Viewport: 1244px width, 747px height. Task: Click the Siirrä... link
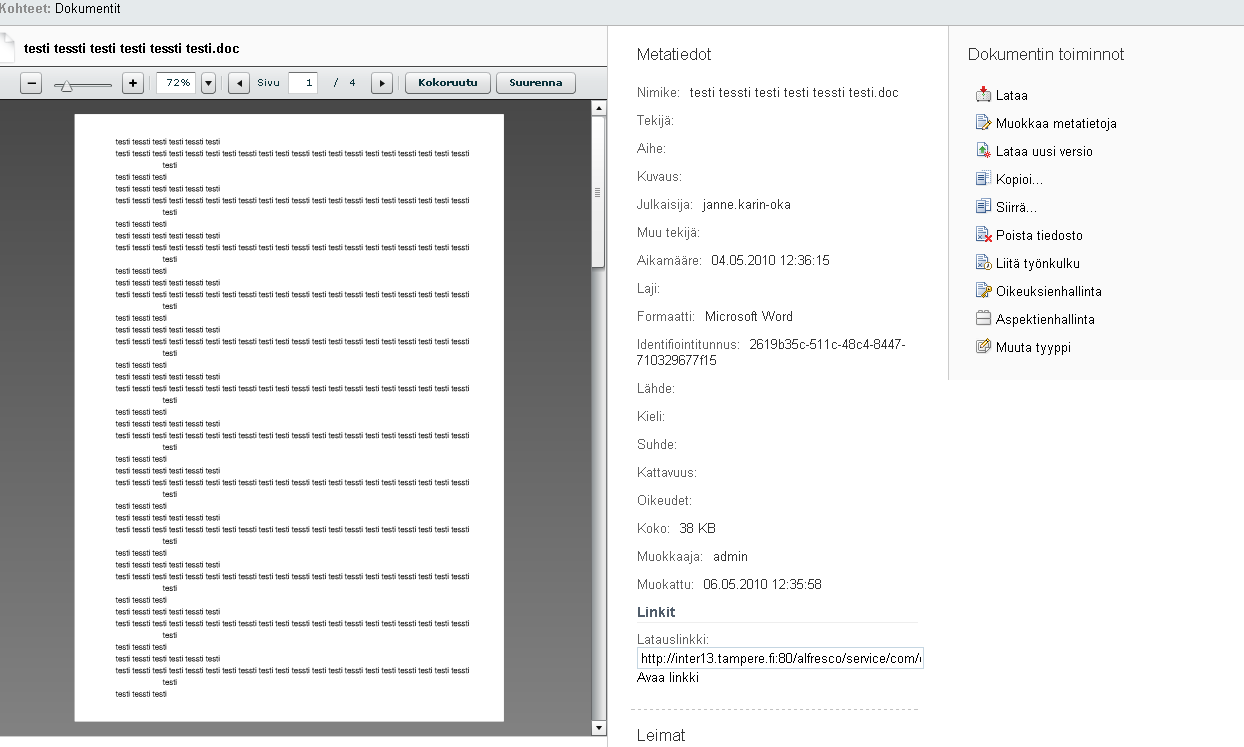click(x=1016, y=208)
